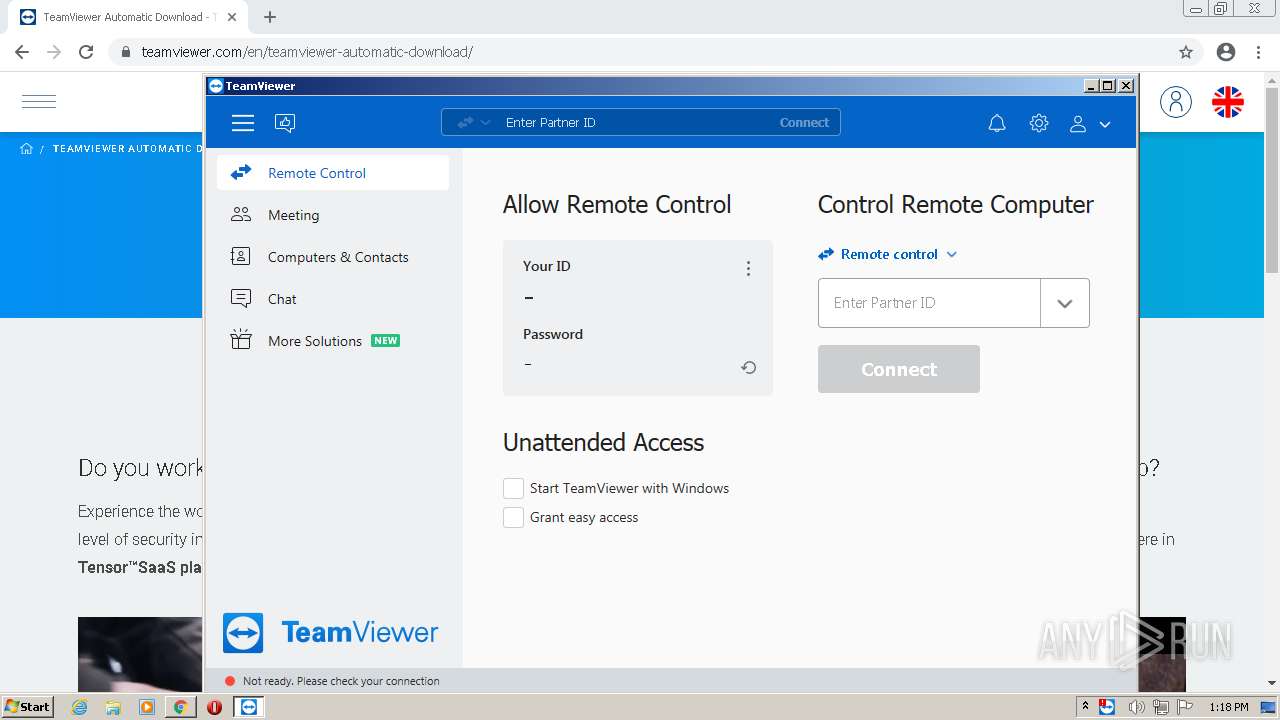This screenshot has width=1280, height=720.
Task: Bookmark this page with the star icon
Action: (1186, 52)
